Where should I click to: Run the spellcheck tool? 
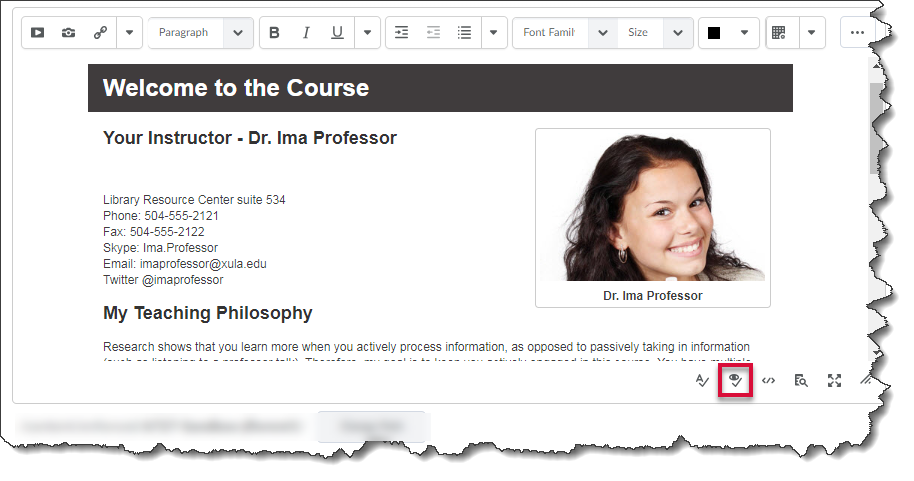tap(703, 380)
